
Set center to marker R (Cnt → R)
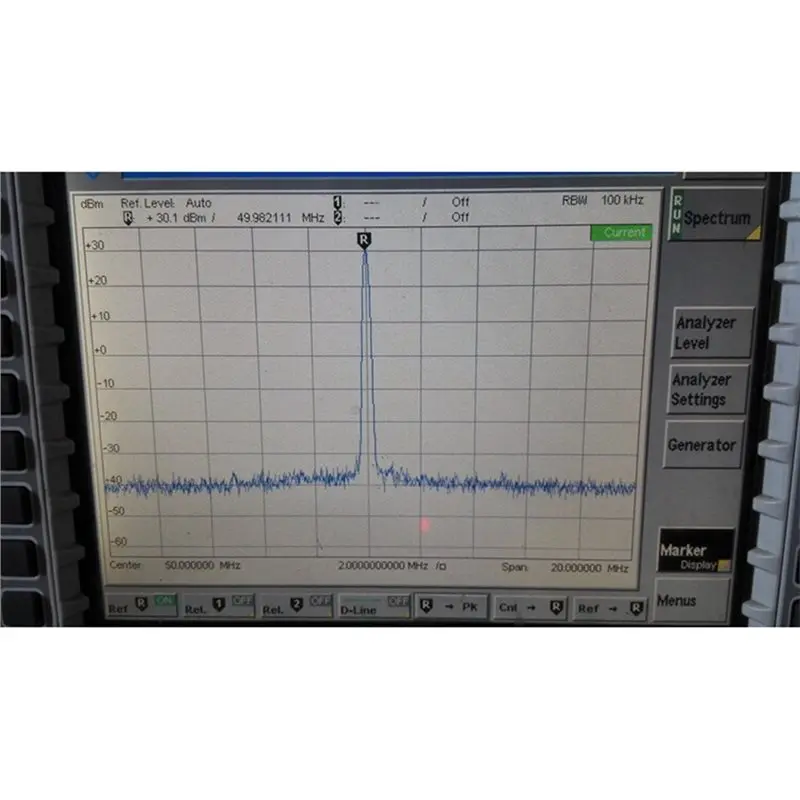[x=530, y=608]
